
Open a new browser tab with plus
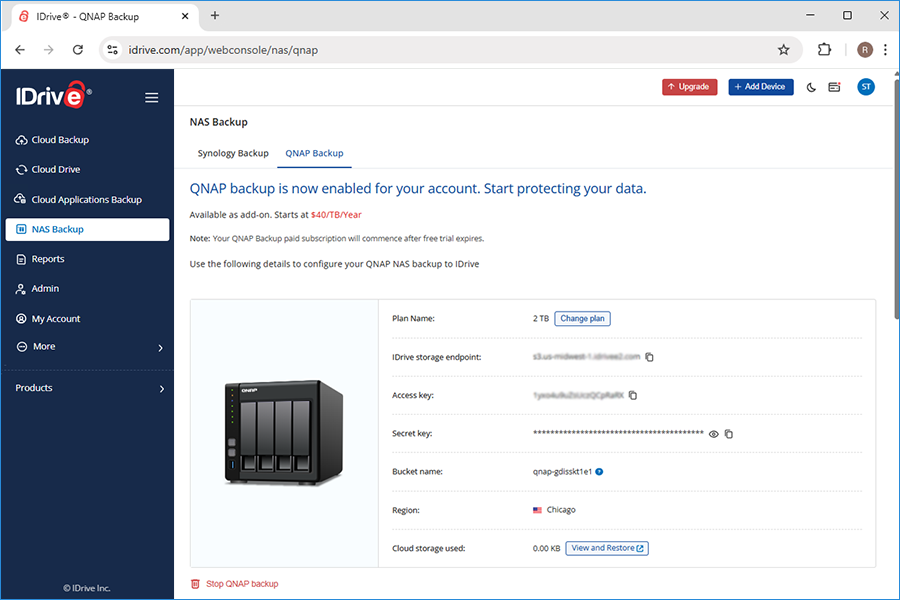(215, 16)
